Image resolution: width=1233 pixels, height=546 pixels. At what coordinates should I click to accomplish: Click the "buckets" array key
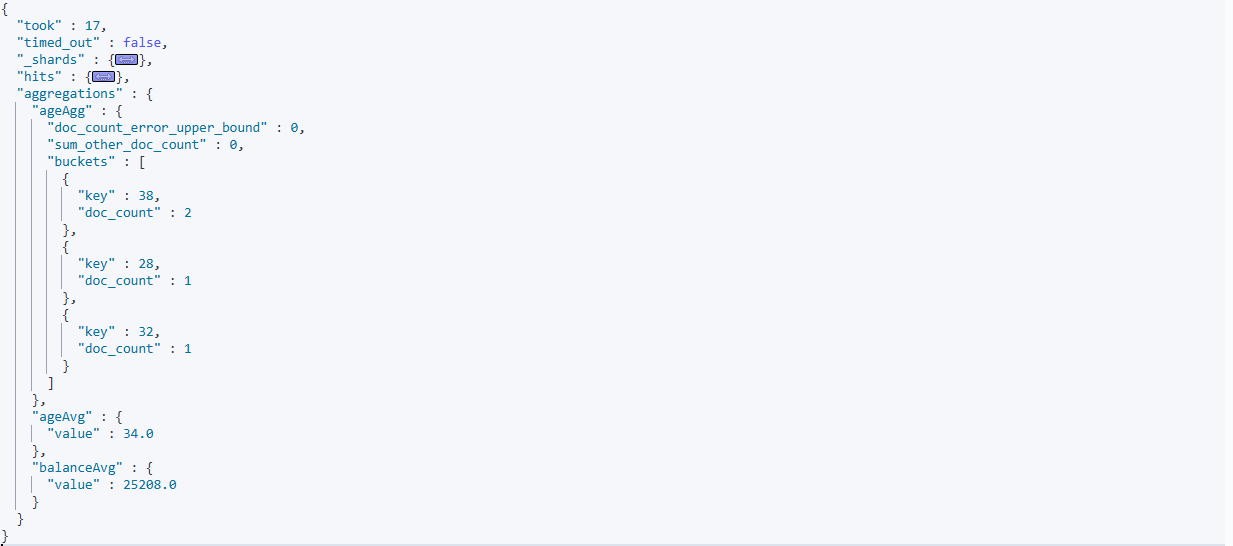(x=85, y=162)
